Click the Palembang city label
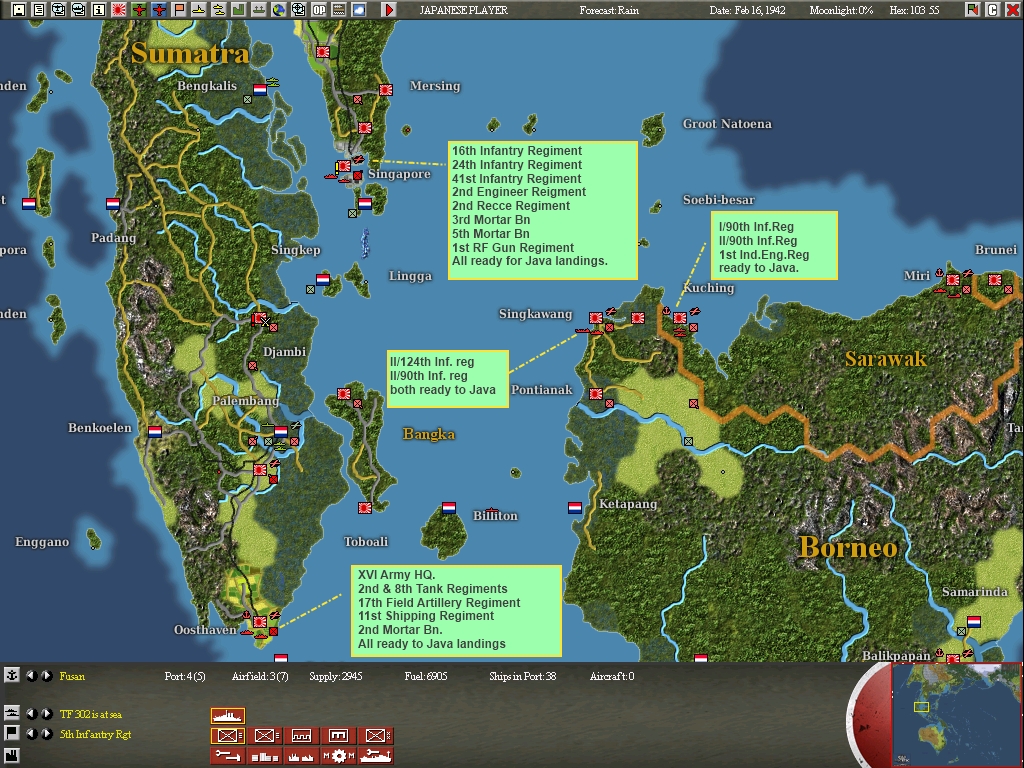The height and width of the screenshot is (768, 1024). coord(246,400)
